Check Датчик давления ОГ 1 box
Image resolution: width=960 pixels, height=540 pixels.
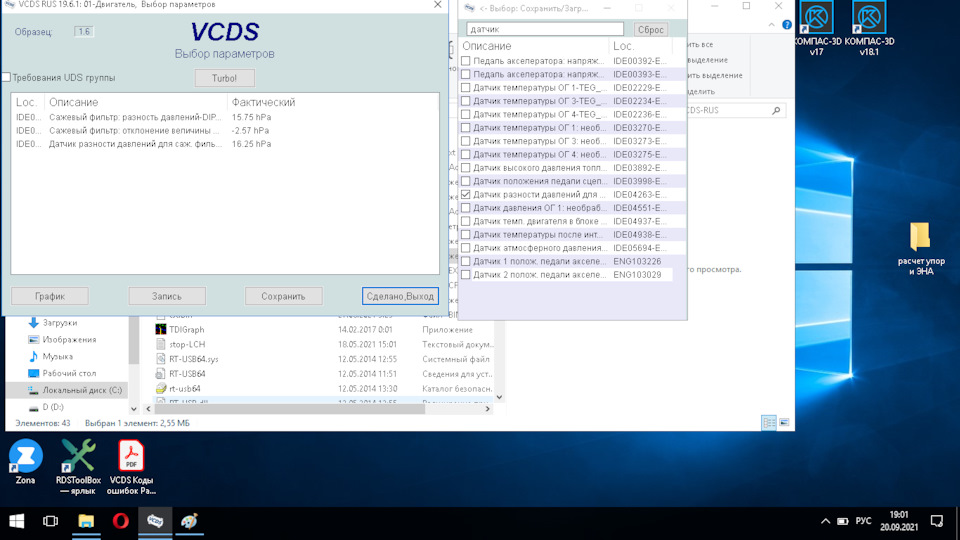(x=466, y=208)
